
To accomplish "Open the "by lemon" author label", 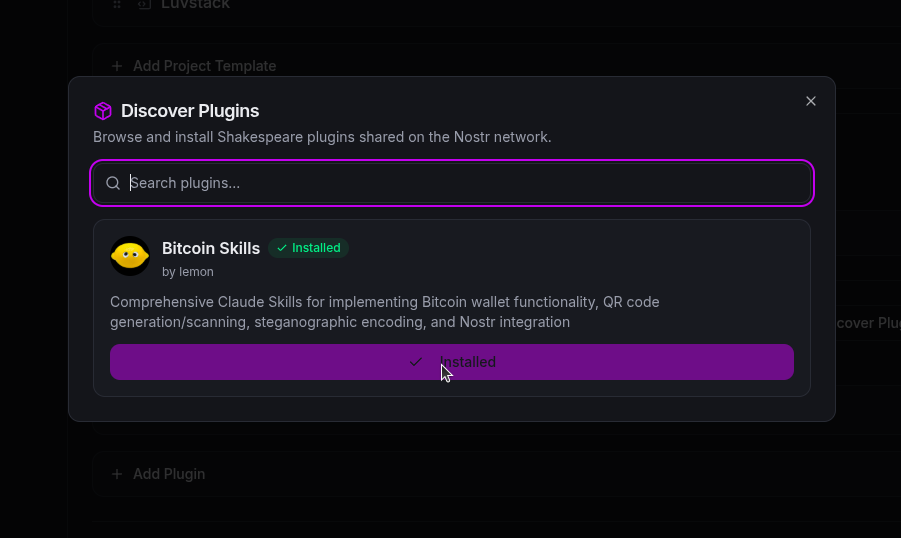I will point(188,272).
